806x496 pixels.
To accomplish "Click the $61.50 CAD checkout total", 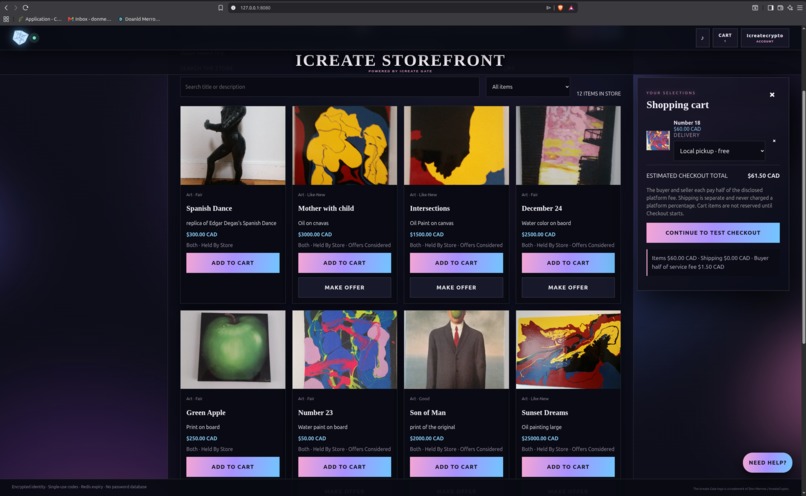I will pyautogui.click(x=763, y=176).
